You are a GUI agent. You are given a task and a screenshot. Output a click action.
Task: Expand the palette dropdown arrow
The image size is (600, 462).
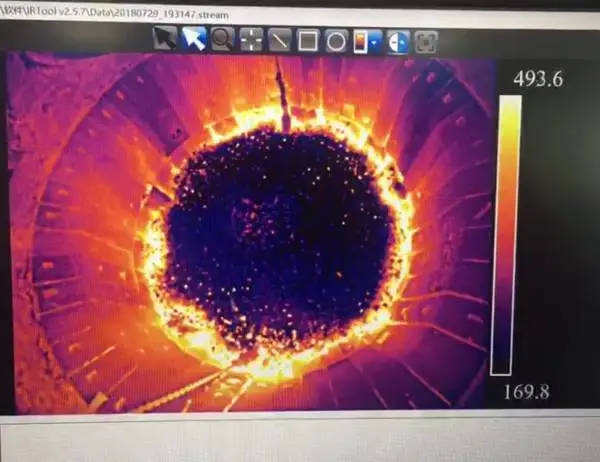(x=375, y=41)
